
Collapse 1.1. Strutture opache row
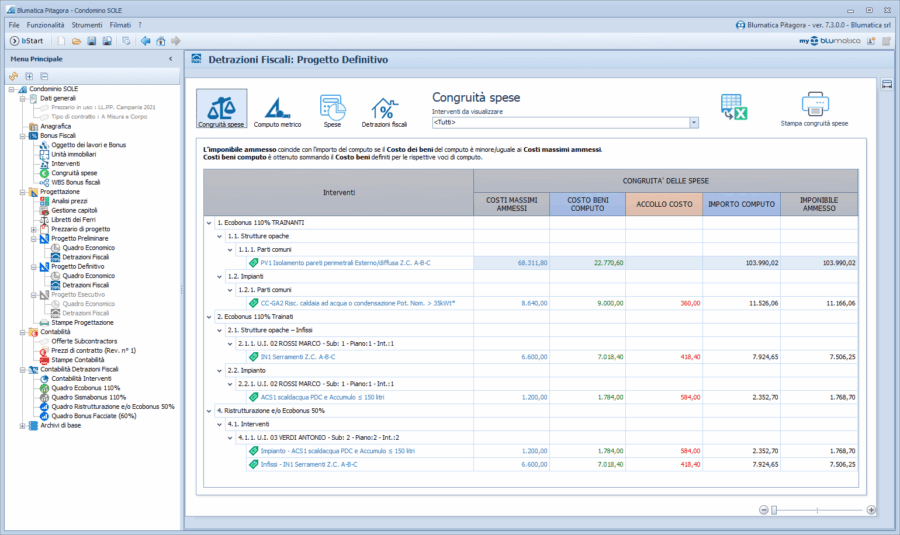click(x=219, y=236)
